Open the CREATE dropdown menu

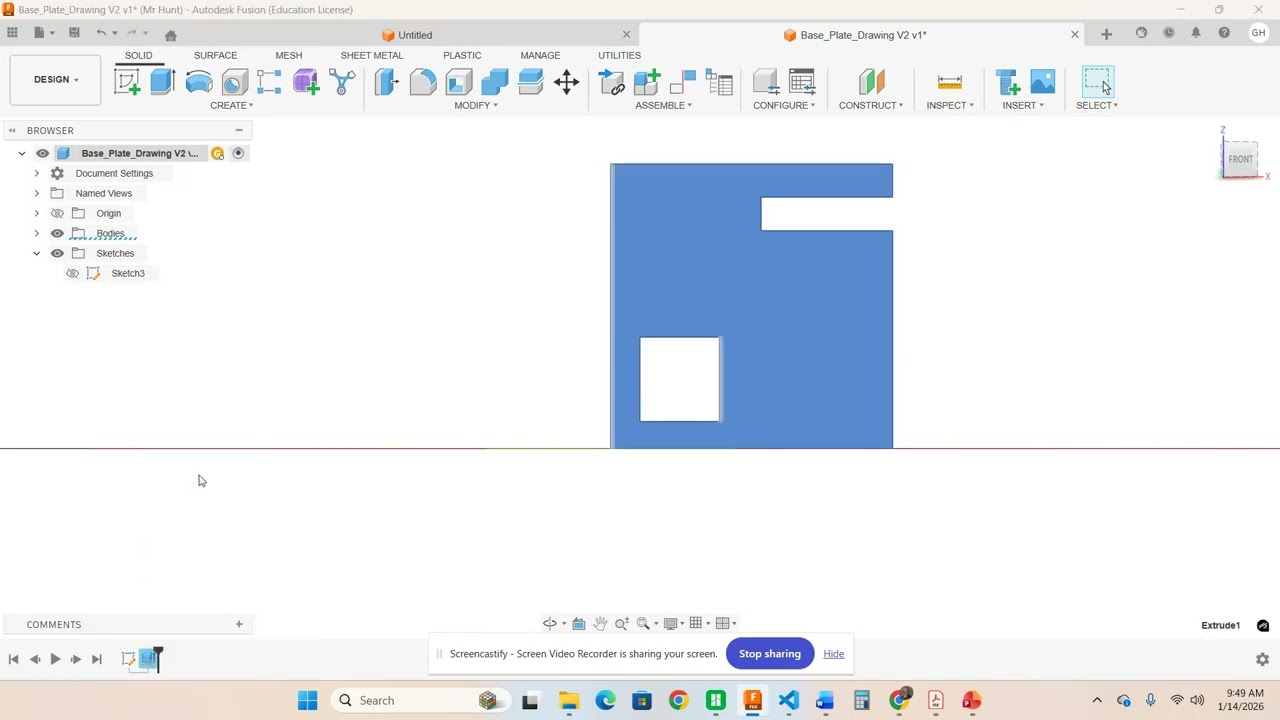coord(231,105)
